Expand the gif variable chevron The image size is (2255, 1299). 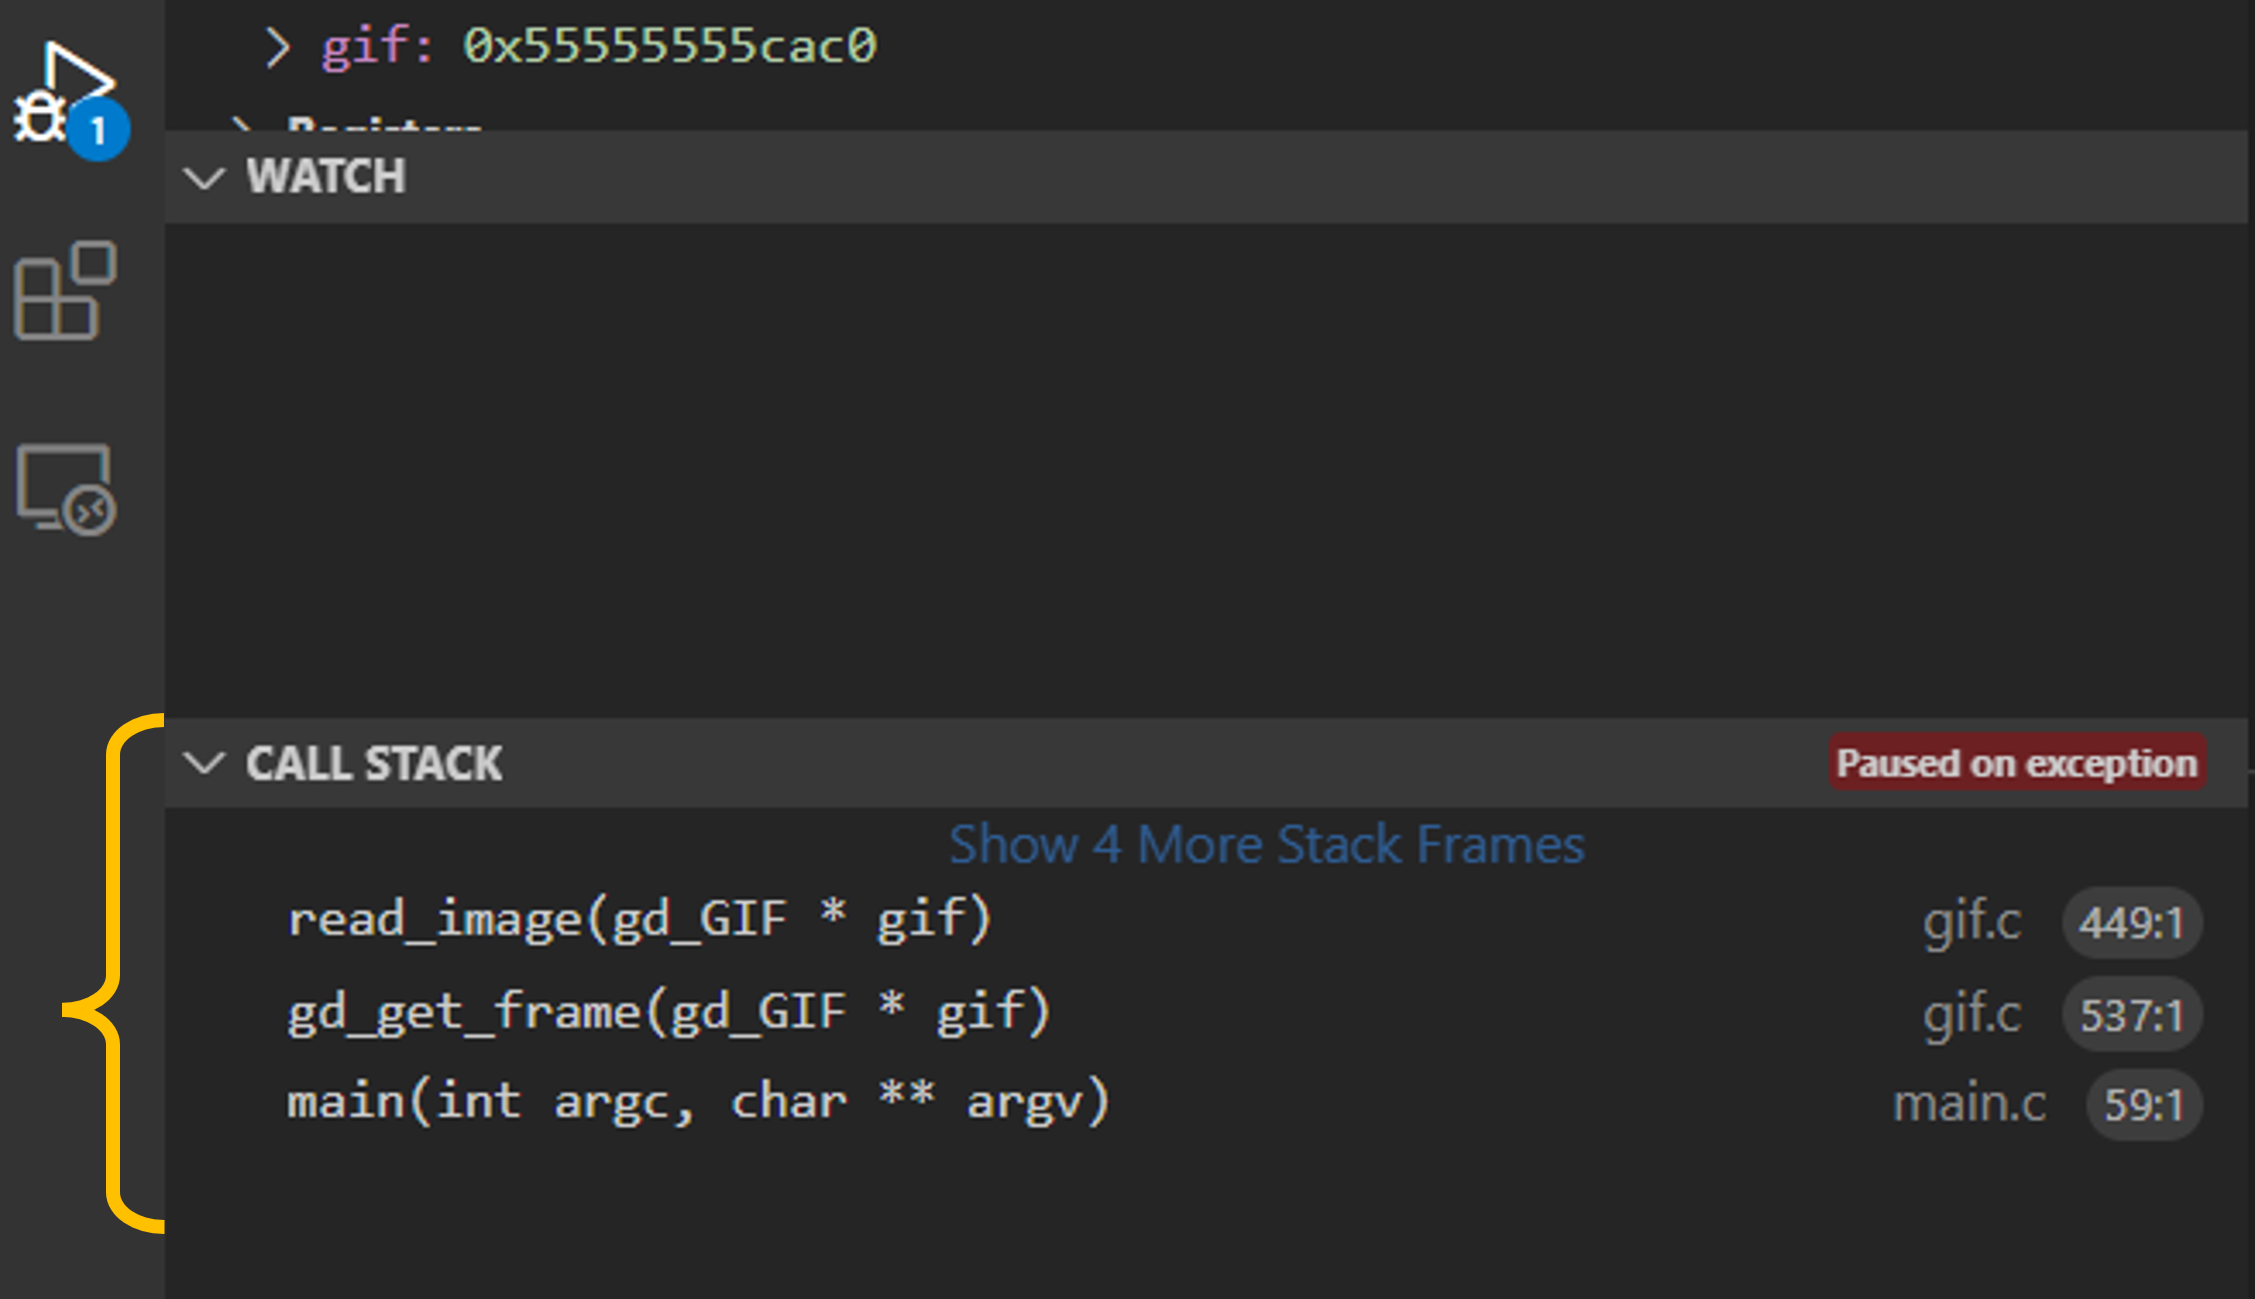point(277,46)
